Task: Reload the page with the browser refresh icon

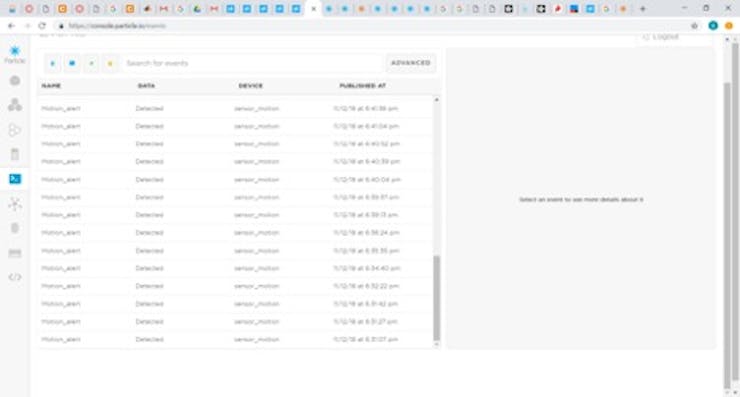Action: pos(42,26)
